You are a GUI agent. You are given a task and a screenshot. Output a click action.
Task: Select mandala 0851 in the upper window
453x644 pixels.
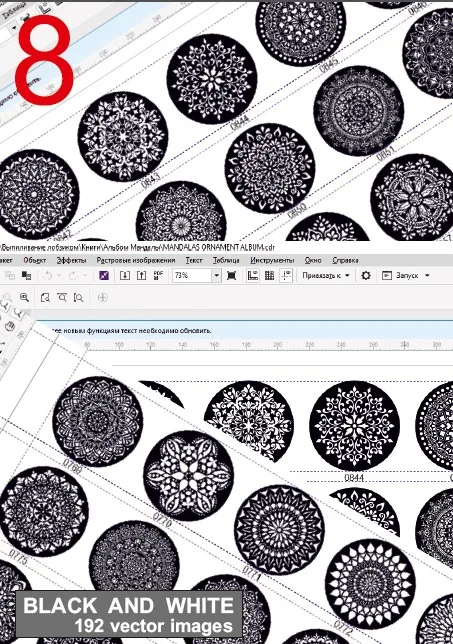[359, 111]
